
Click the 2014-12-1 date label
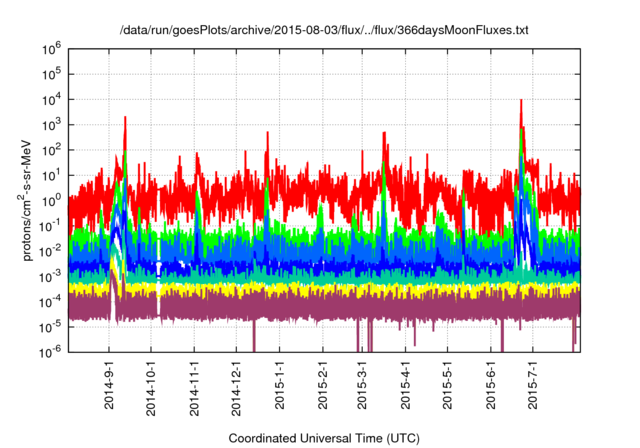point(236,388)
